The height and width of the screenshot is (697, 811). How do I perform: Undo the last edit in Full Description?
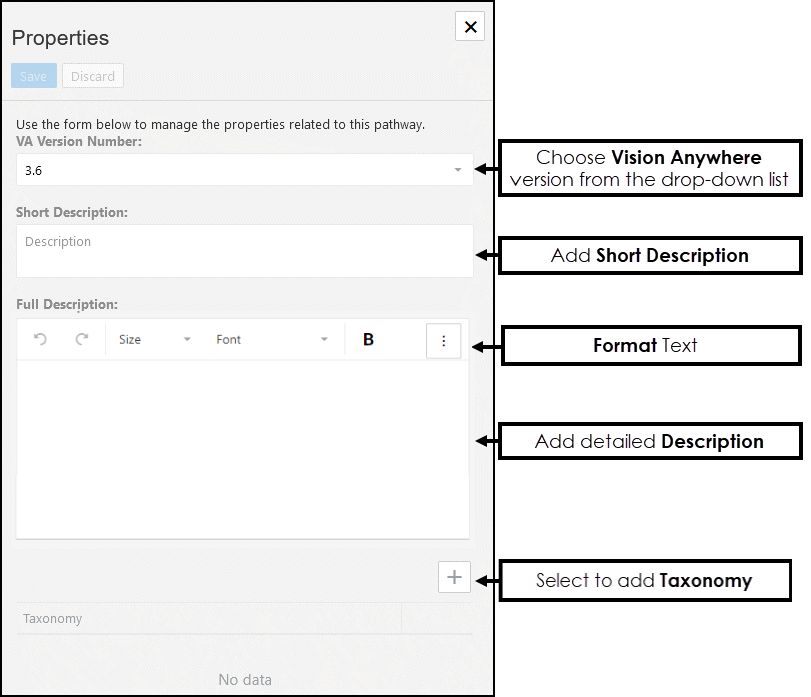(41, 340)
